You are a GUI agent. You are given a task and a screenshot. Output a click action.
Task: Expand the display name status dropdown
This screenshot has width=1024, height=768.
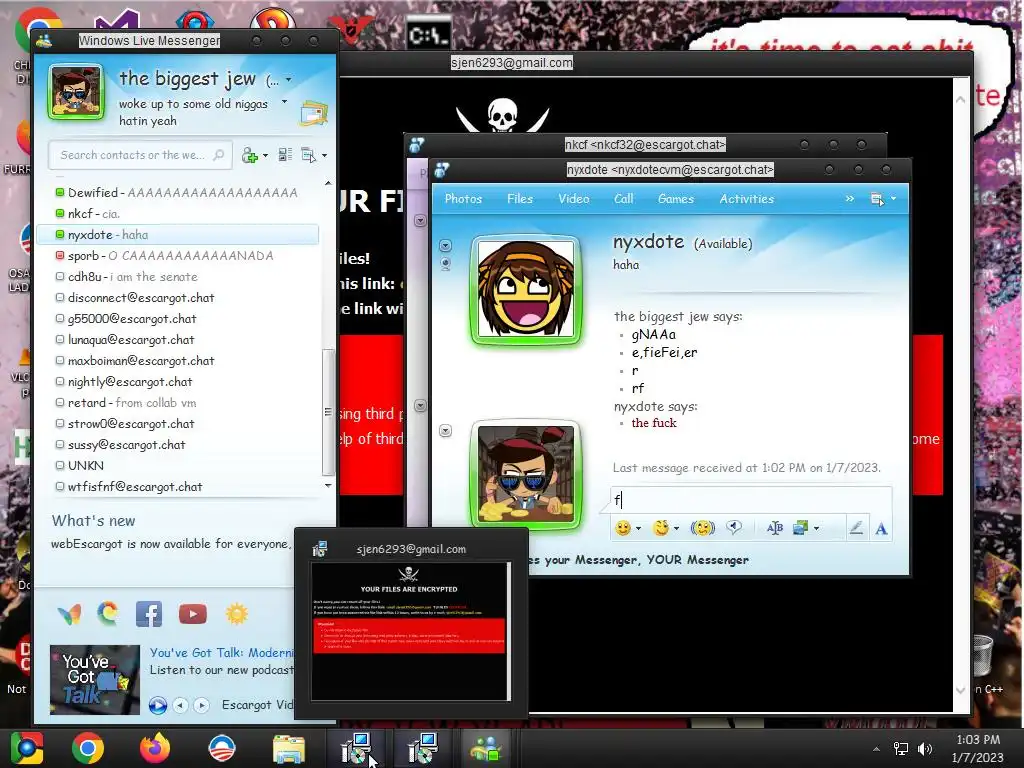coord(289,80)
